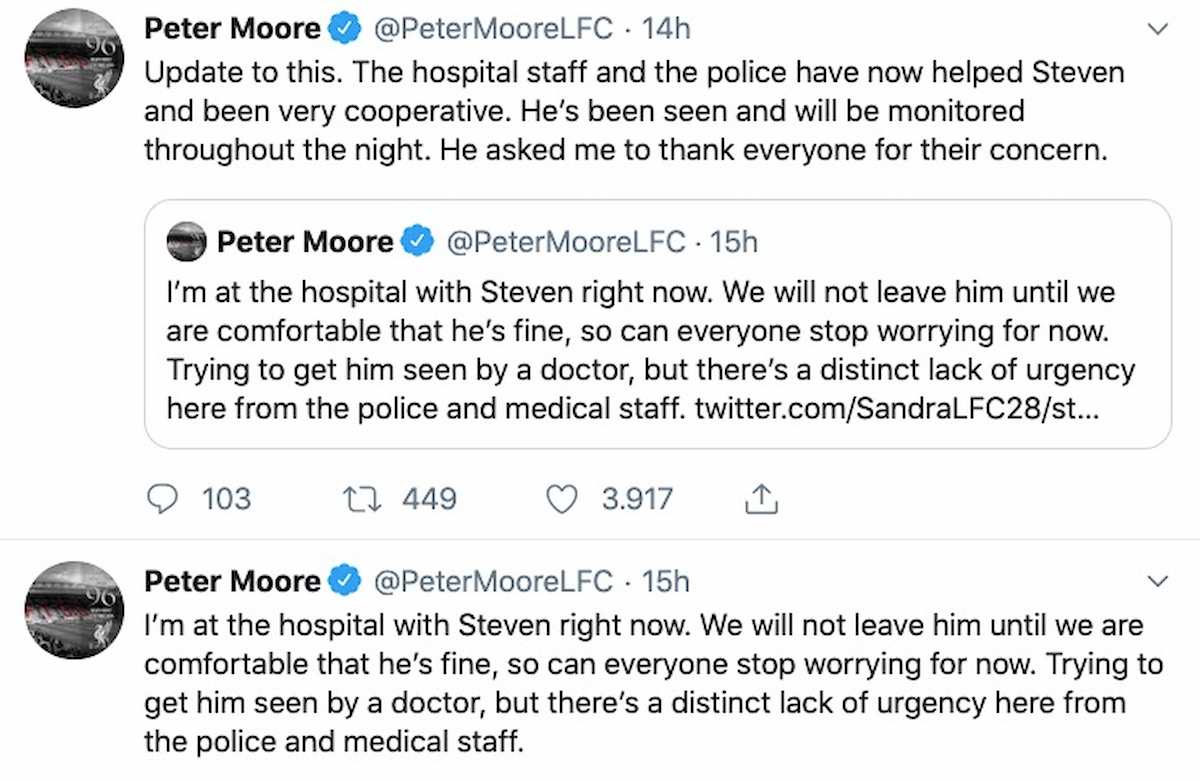Like the update tweet with the heart icon
Screen dimensions: 1200x781
pos(563,498)
